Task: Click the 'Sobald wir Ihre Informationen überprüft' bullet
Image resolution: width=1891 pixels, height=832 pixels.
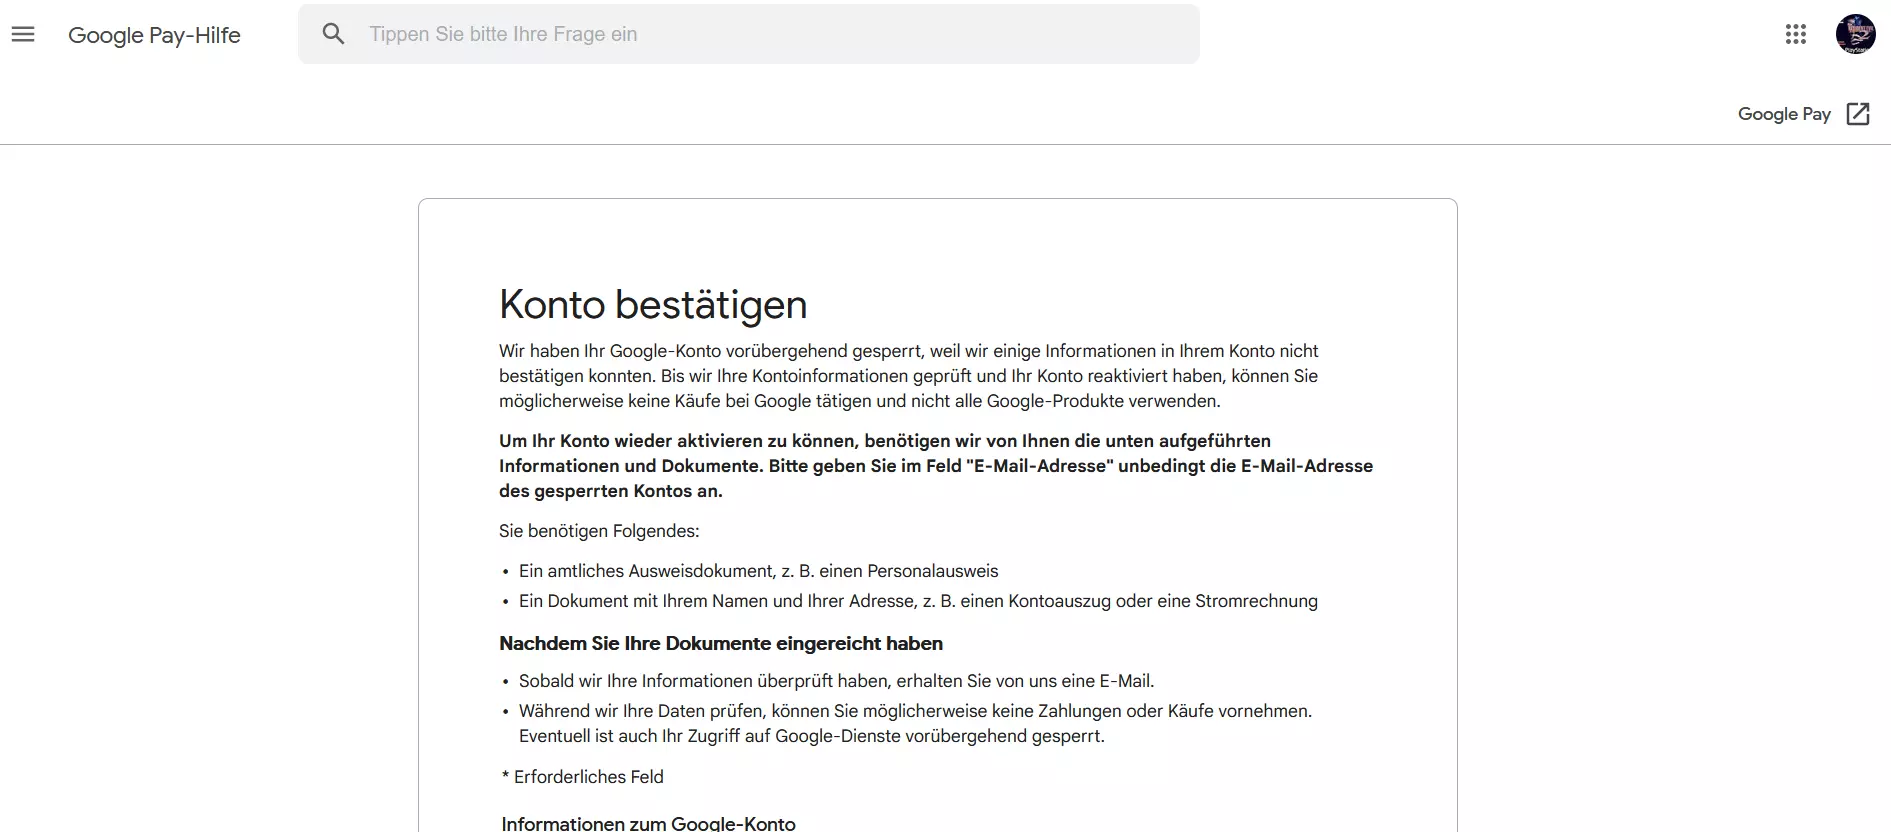Action: point(836,681)
